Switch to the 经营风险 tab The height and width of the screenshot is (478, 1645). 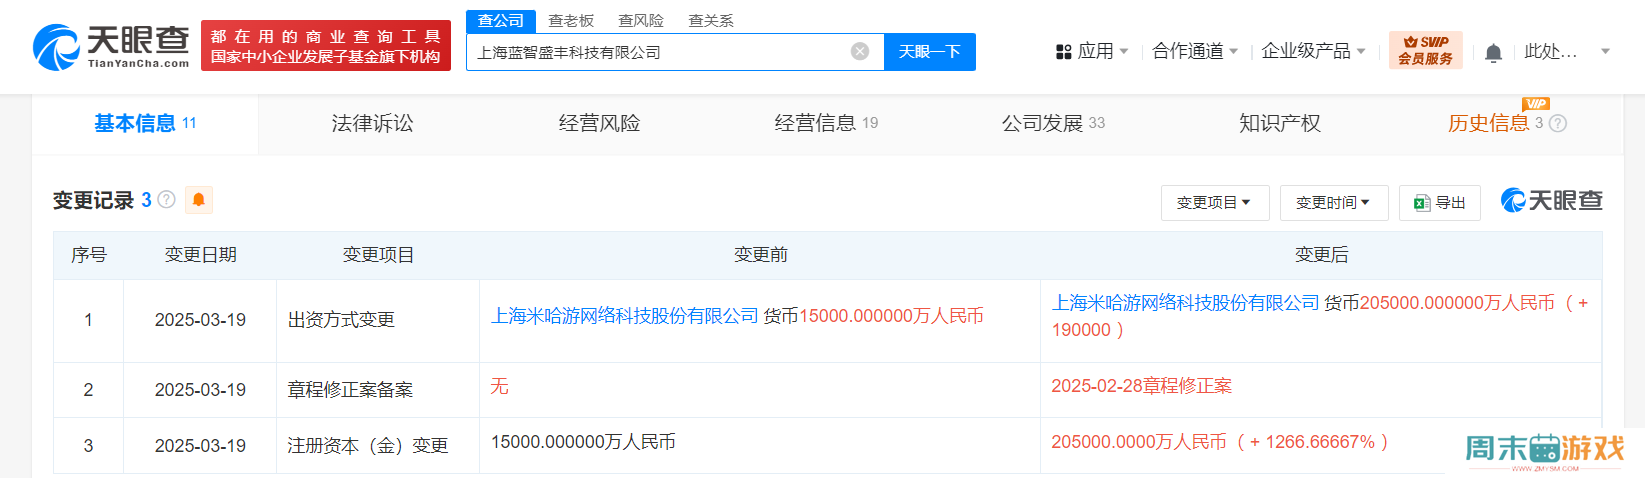(599, 124)
